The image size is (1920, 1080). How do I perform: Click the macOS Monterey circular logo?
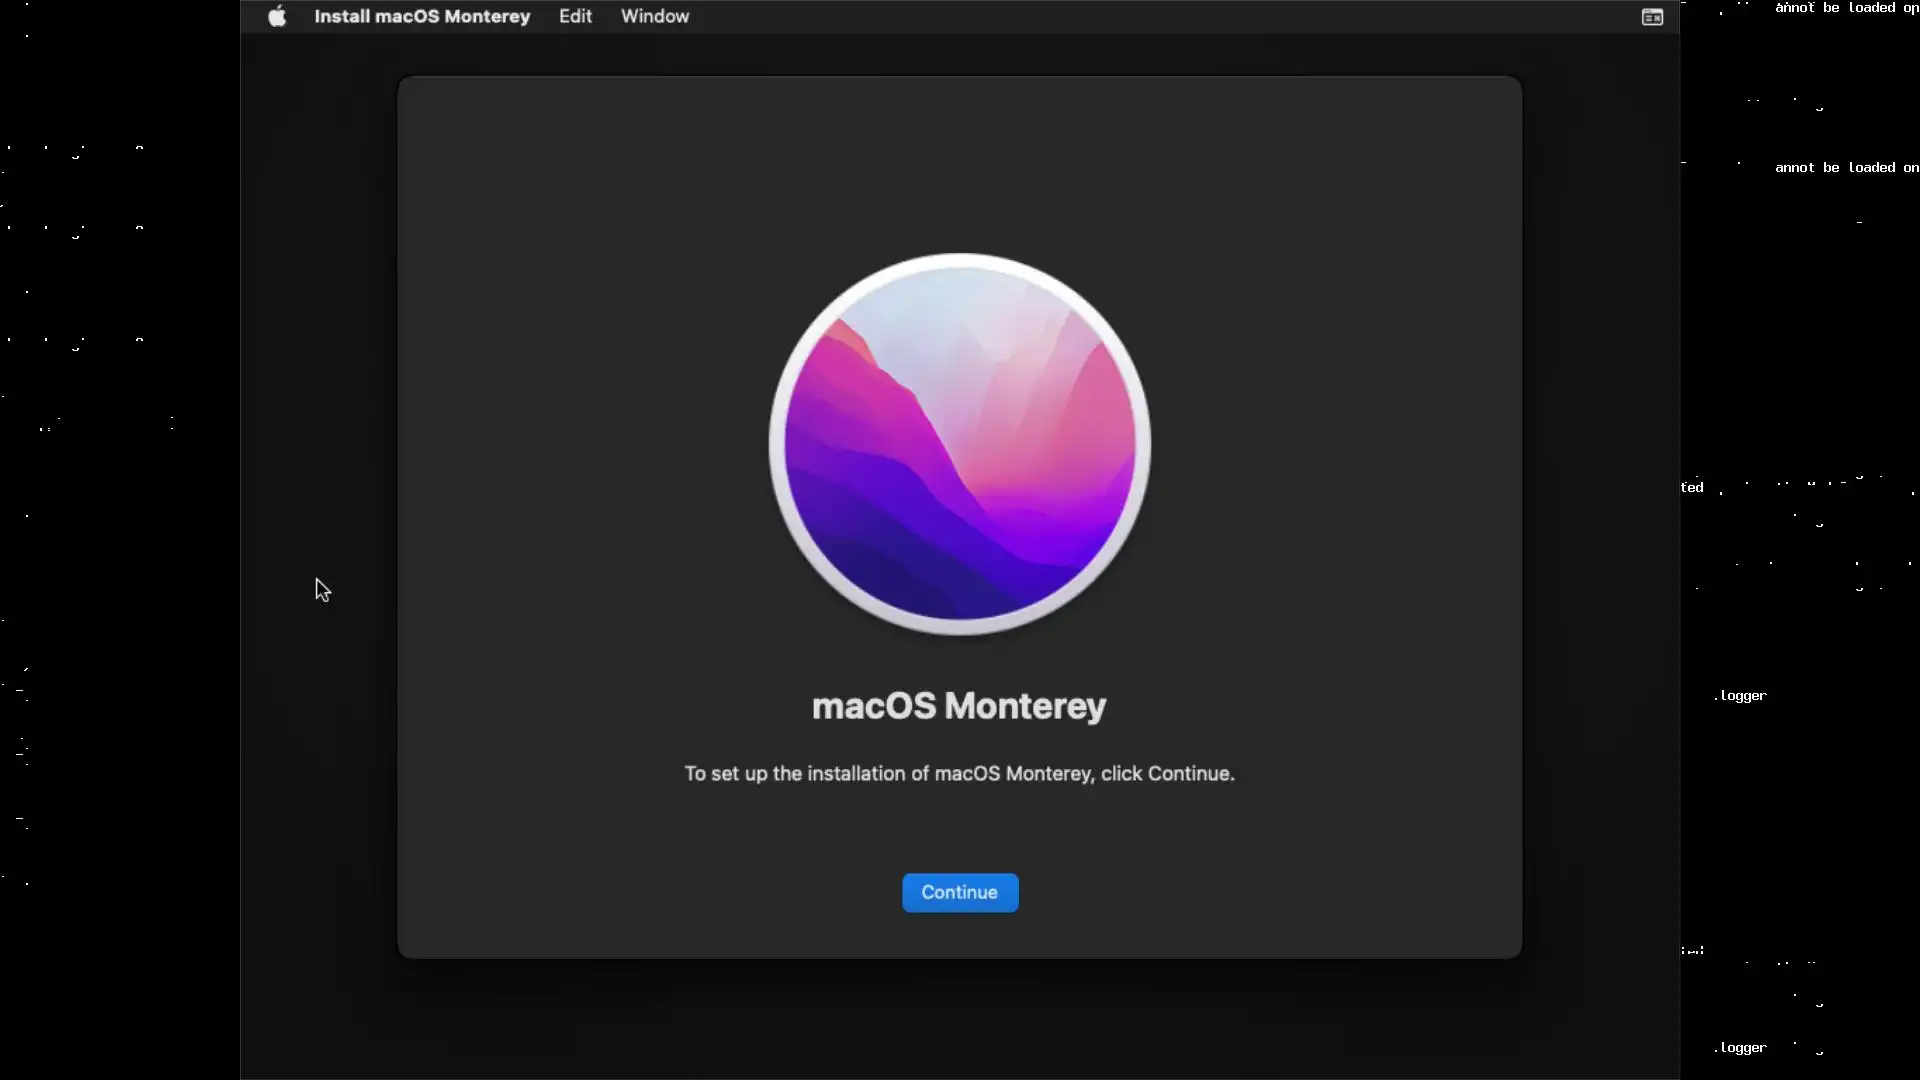[x=959, y=443]
